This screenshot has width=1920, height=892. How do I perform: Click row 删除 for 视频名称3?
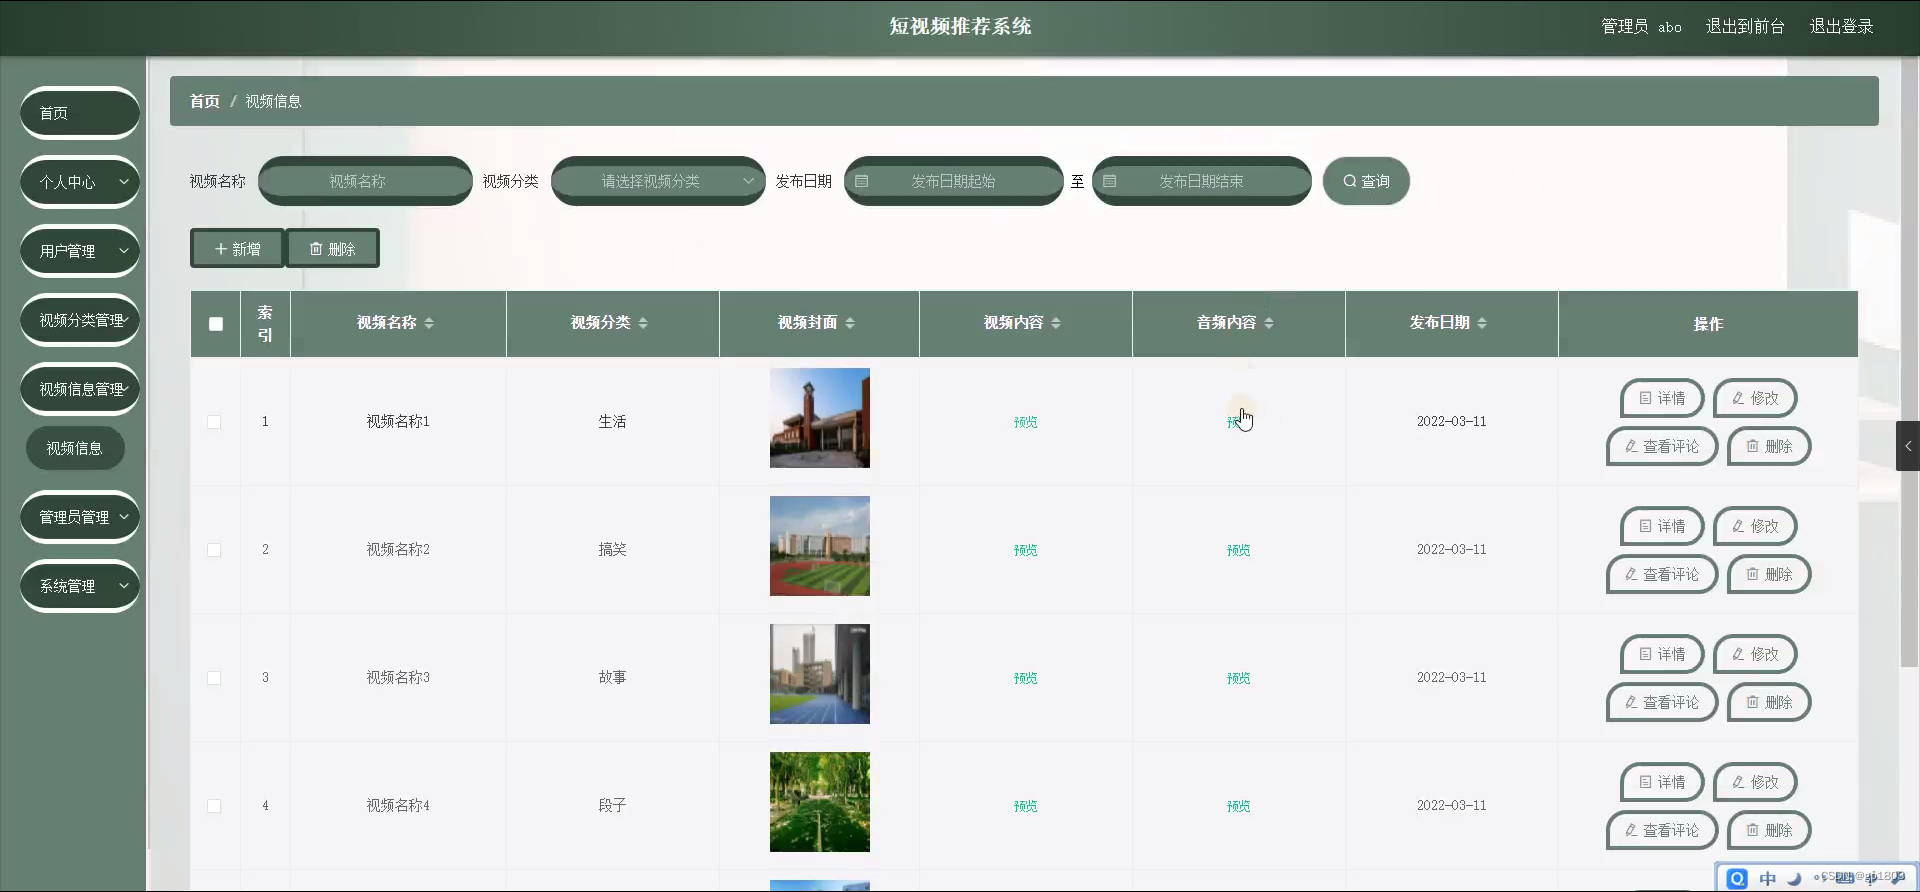coord(1769,702)
